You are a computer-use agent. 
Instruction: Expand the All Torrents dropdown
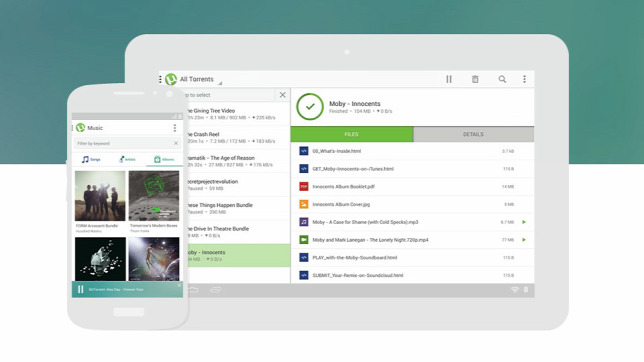tap(197, 79)
